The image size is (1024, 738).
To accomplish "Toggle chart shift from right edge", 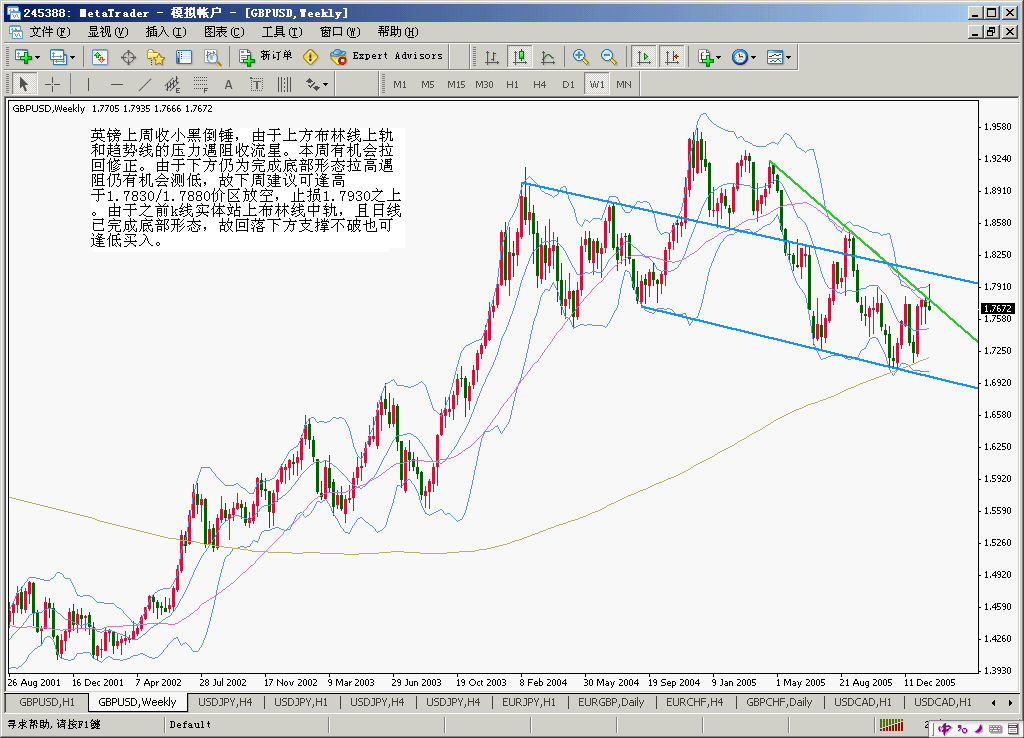I will (672, 57).
